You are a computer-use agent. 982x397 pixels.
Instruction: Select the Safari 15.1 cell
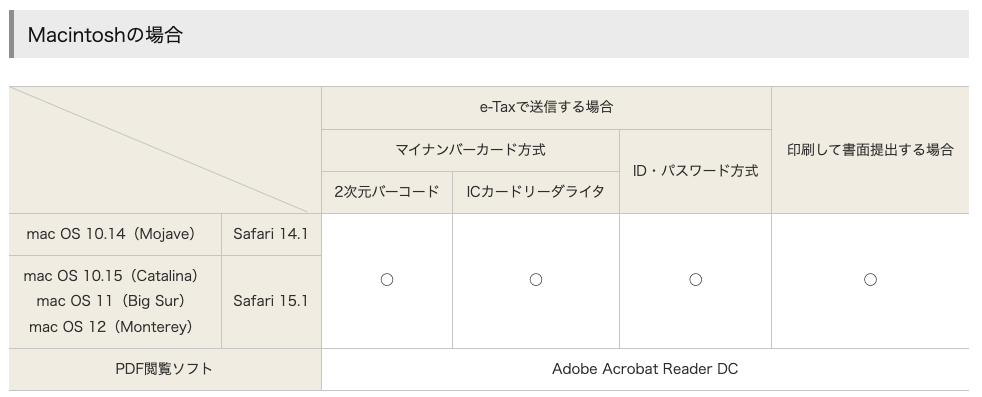coord(271,302)
